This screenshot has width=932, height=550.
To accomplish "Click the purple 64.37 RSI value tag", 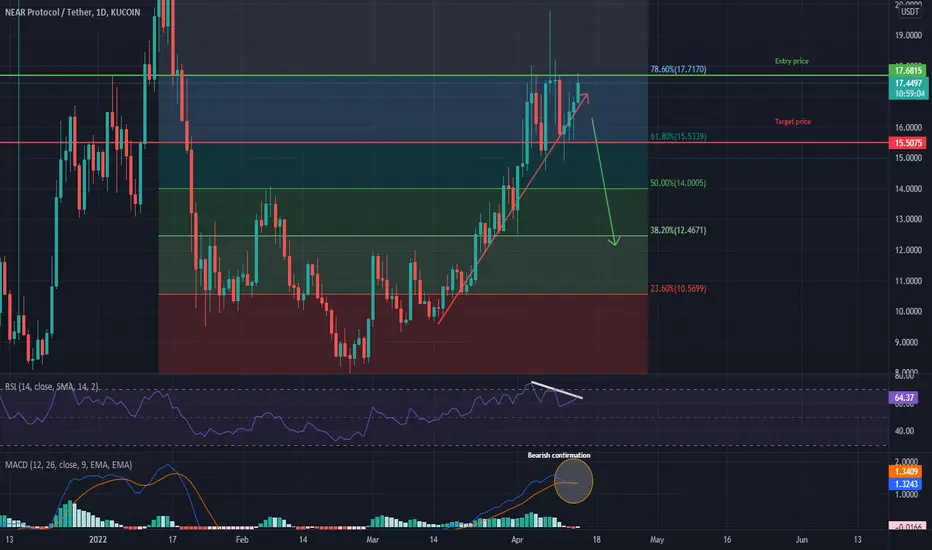I will point(904,397).
